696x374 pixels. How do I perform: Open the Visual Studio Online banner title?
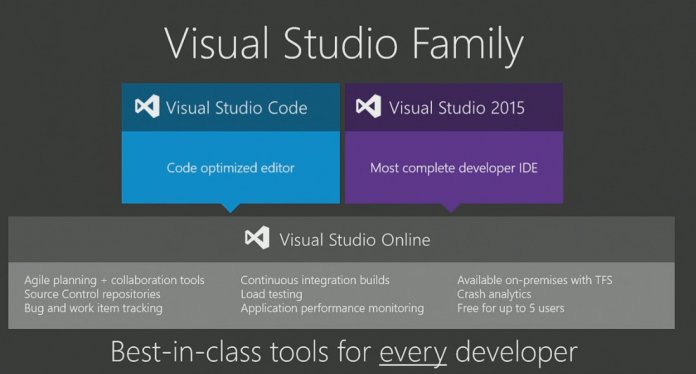(355, 240)
